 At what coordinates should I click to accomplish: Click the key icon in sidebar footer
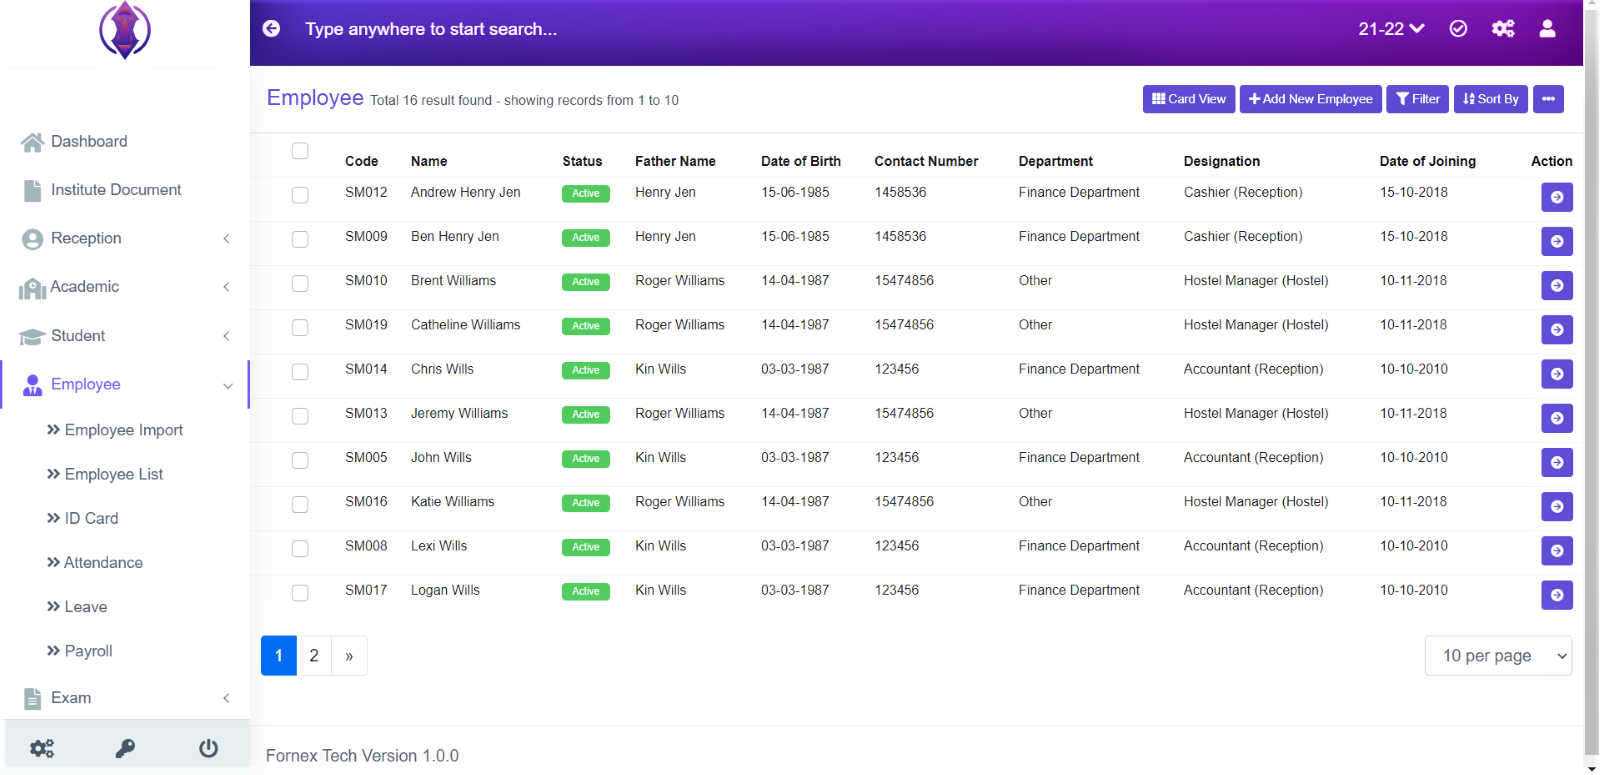(x=125, y=748)
